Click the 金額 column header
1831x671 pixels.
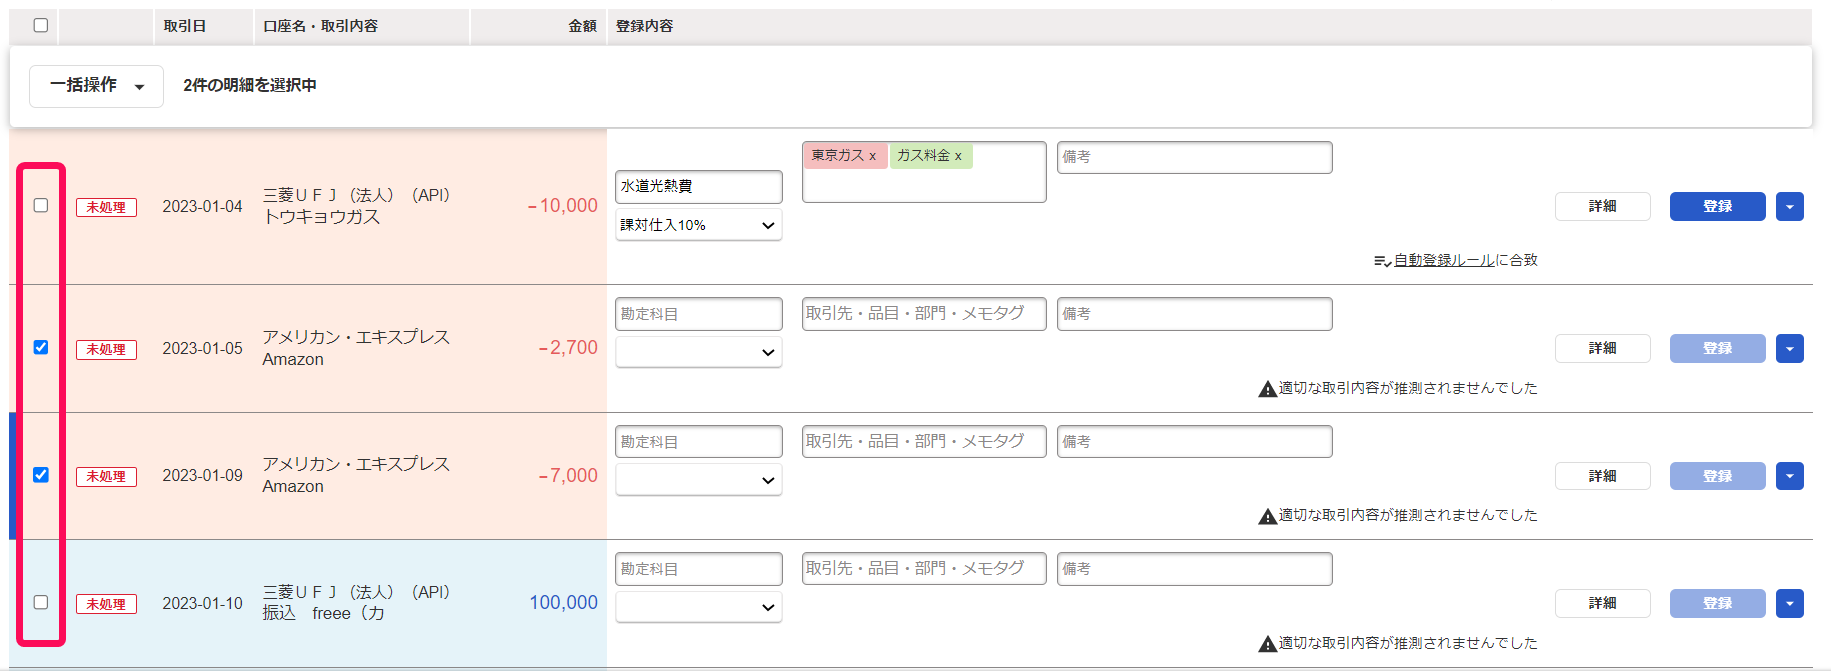tap(582, 26)
